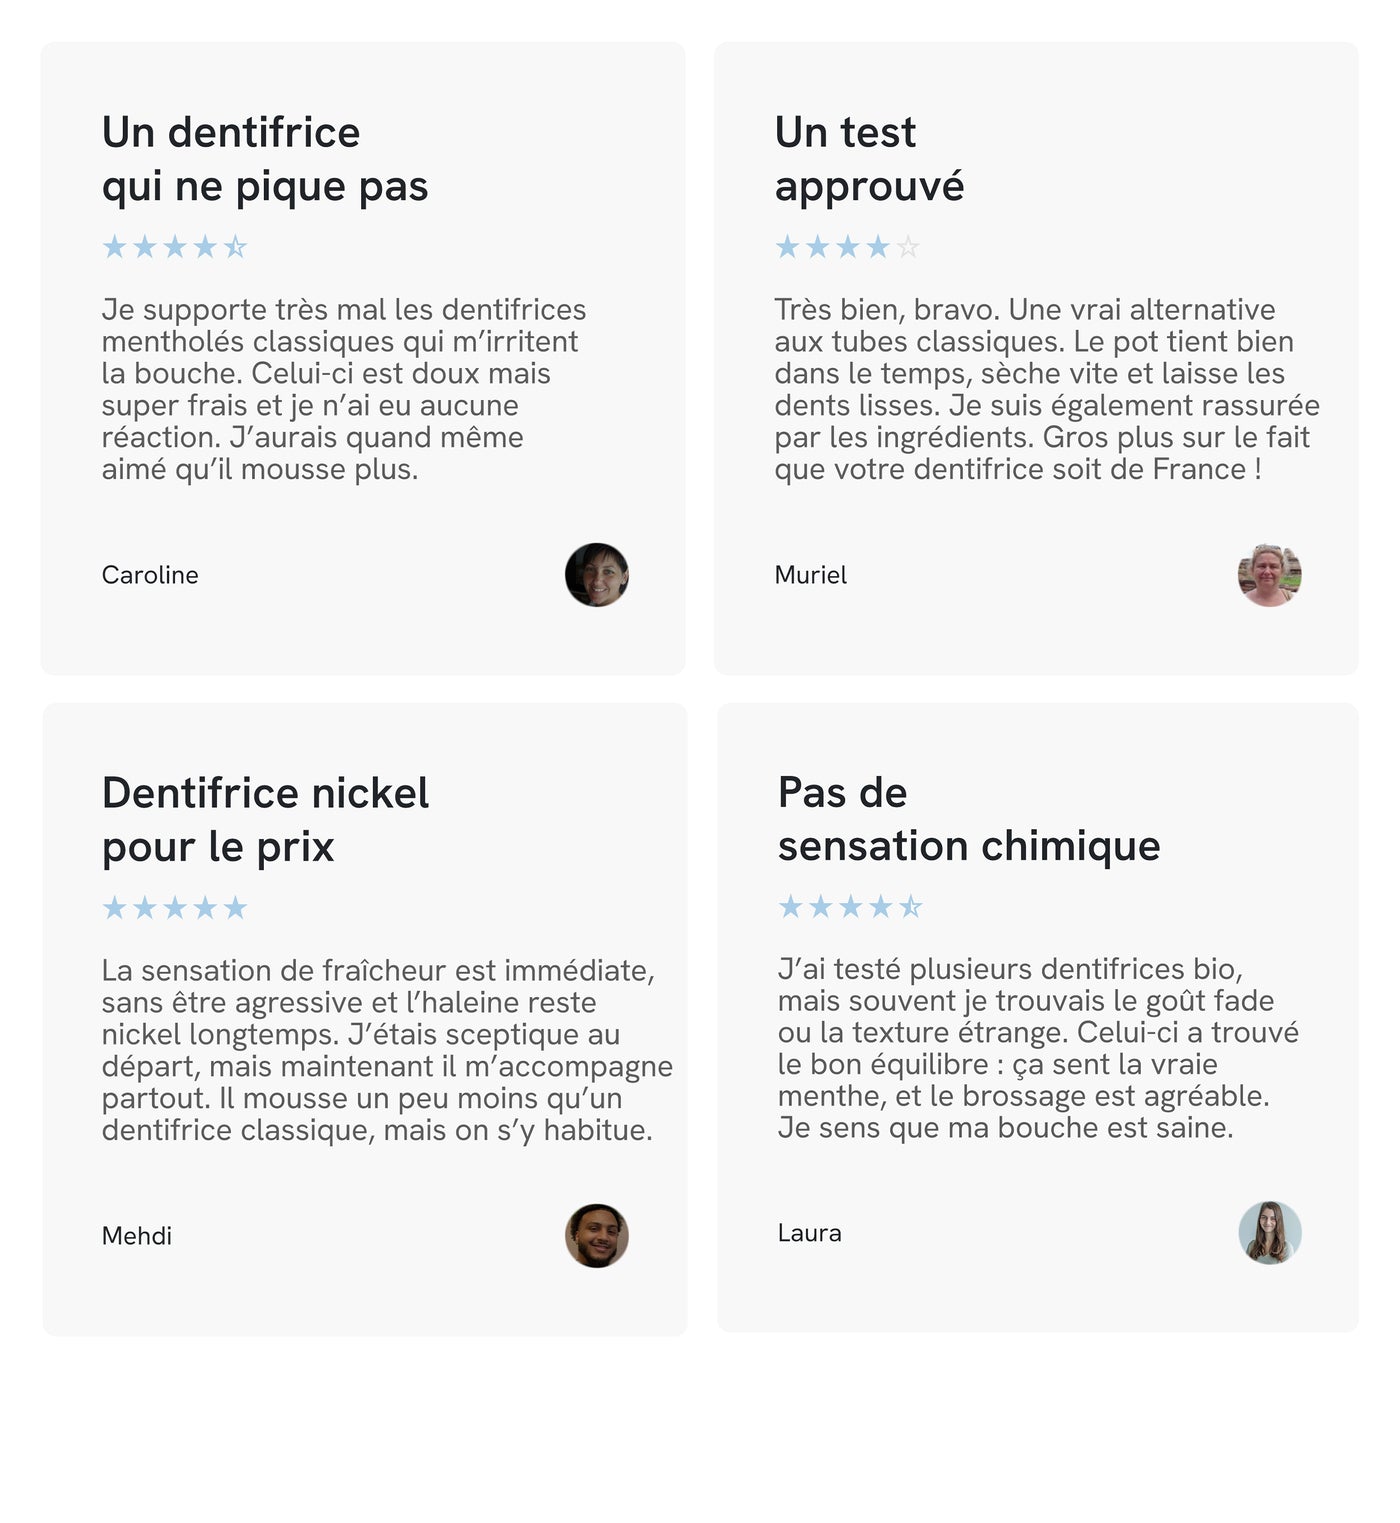Click Muriel's review text starting 'Très bien, bravo'
Viewport: 1400px width, 1523px height.
(1047, 389)
